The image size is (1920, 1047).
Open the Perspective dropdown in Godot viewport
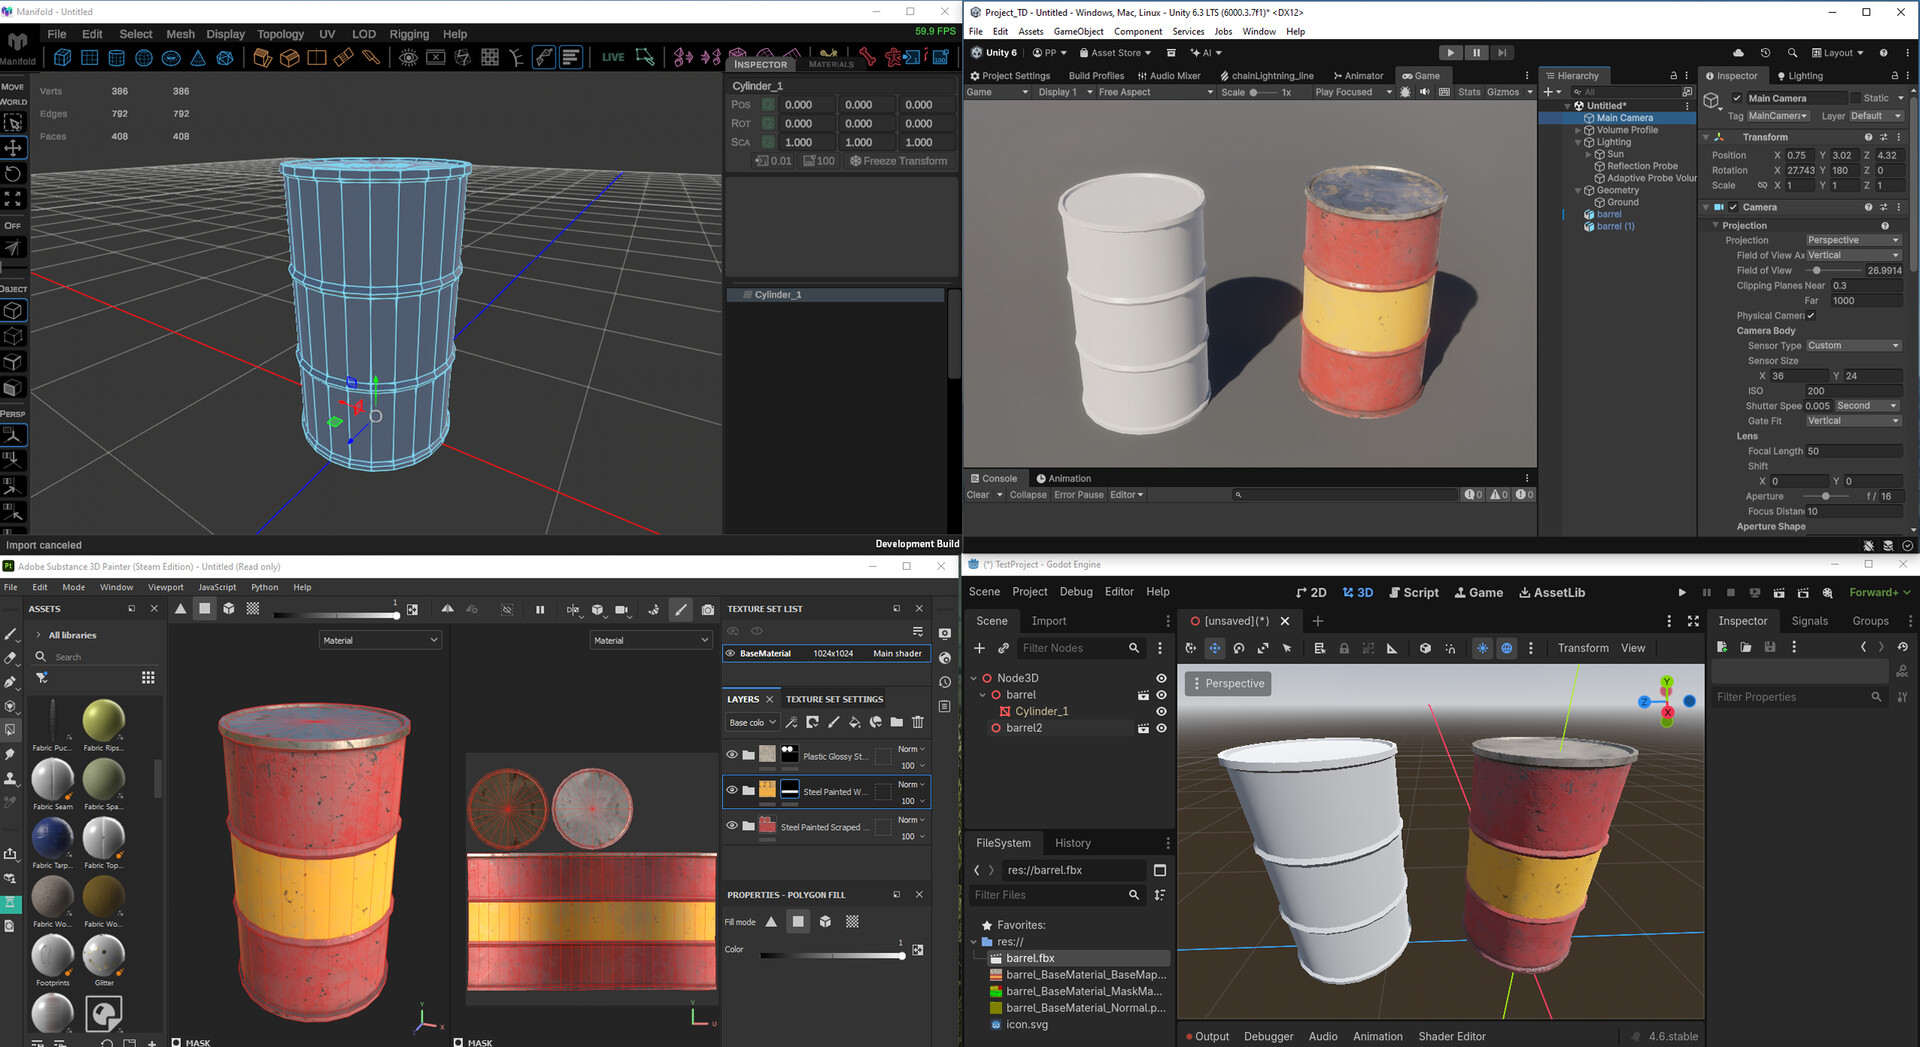[x=1228, y=683]
